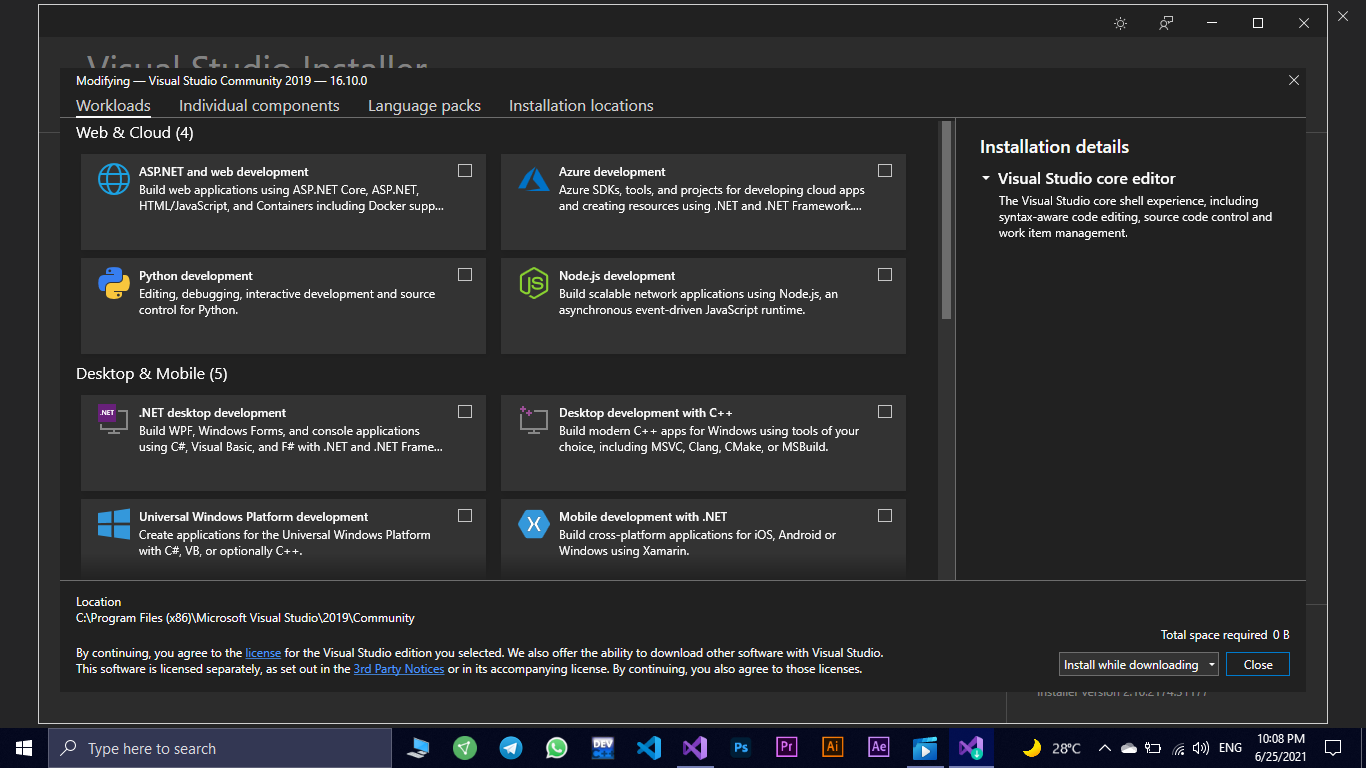This screenshot has height=768, width=1366.
Task: Open the Language packs tab
Action: (x=424, y=106)
